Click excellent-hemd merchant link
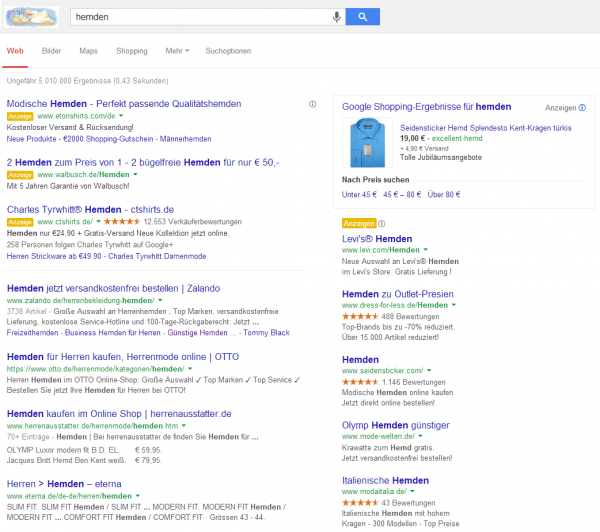Image resolution: width=600 pixels, height=532 pixels. (x=457, y=139)
